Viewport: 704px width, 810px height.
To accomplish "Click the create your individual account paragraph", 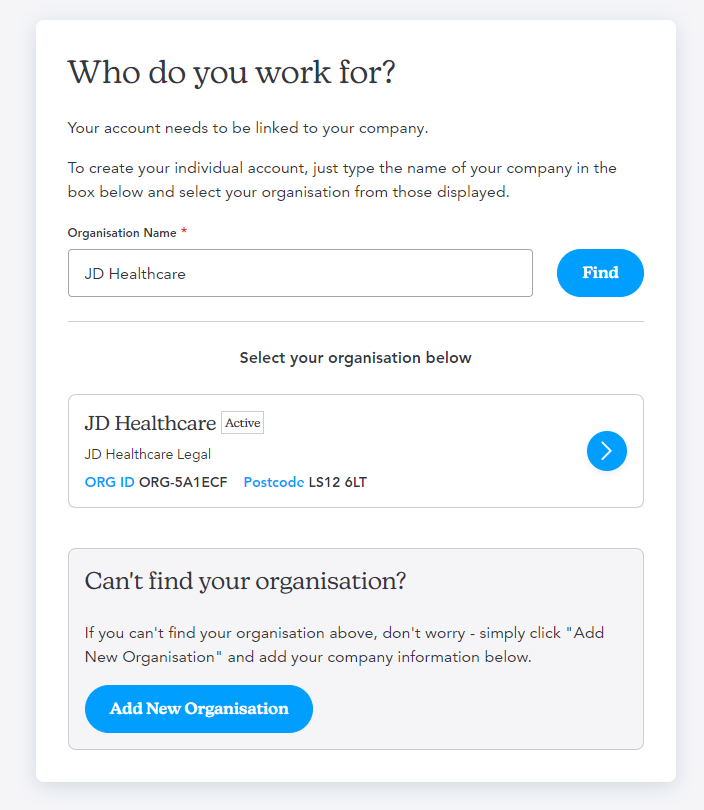I will click(x=342, y=180).
